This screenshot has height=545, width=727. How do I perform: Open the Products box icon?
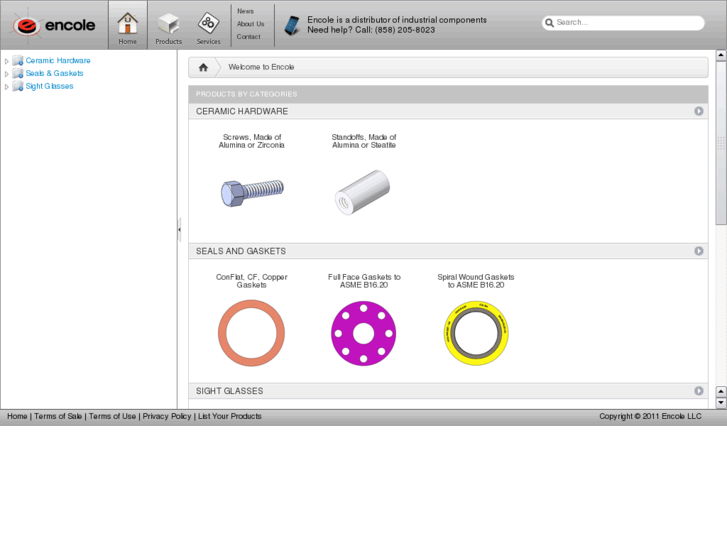tap(168, 24)
